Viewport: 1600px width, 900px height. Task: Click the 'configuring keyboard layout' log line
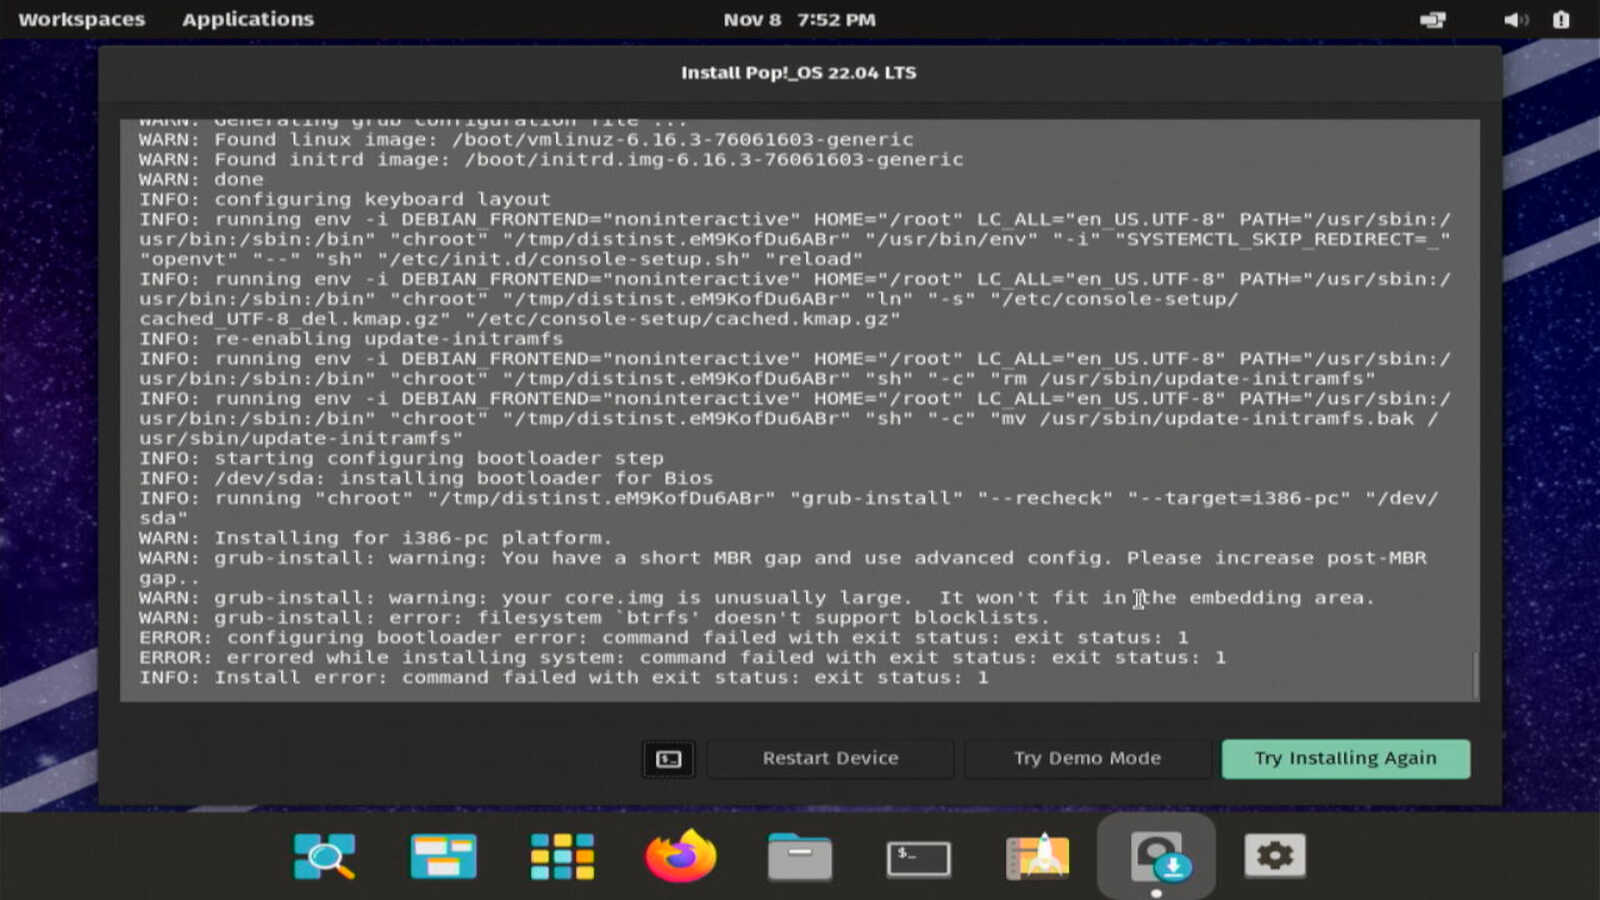(345, 199)
